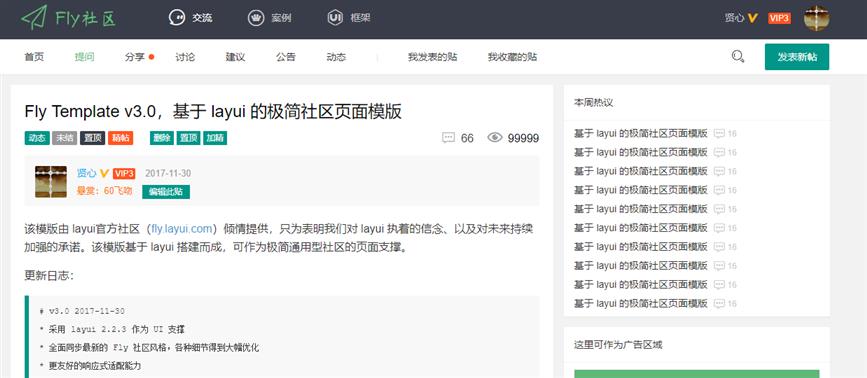Screen dimensions: 867x378
Task: Click the 删除 button under the title
Action: pyautogui.click(x=161, y=138)
